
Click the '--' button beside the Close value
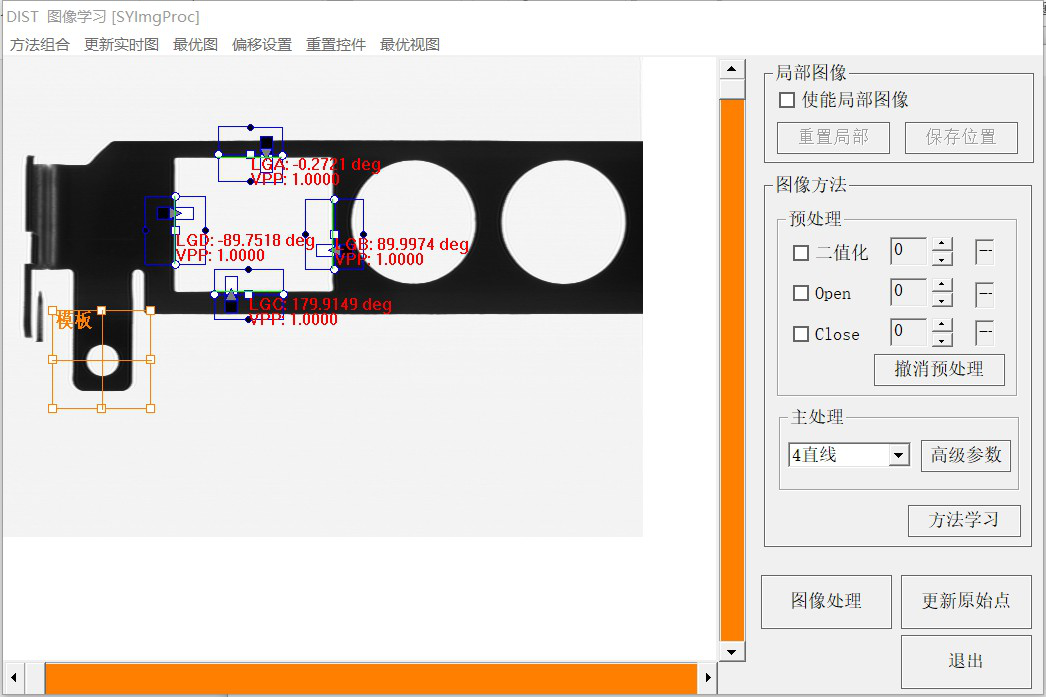(985, 333)
